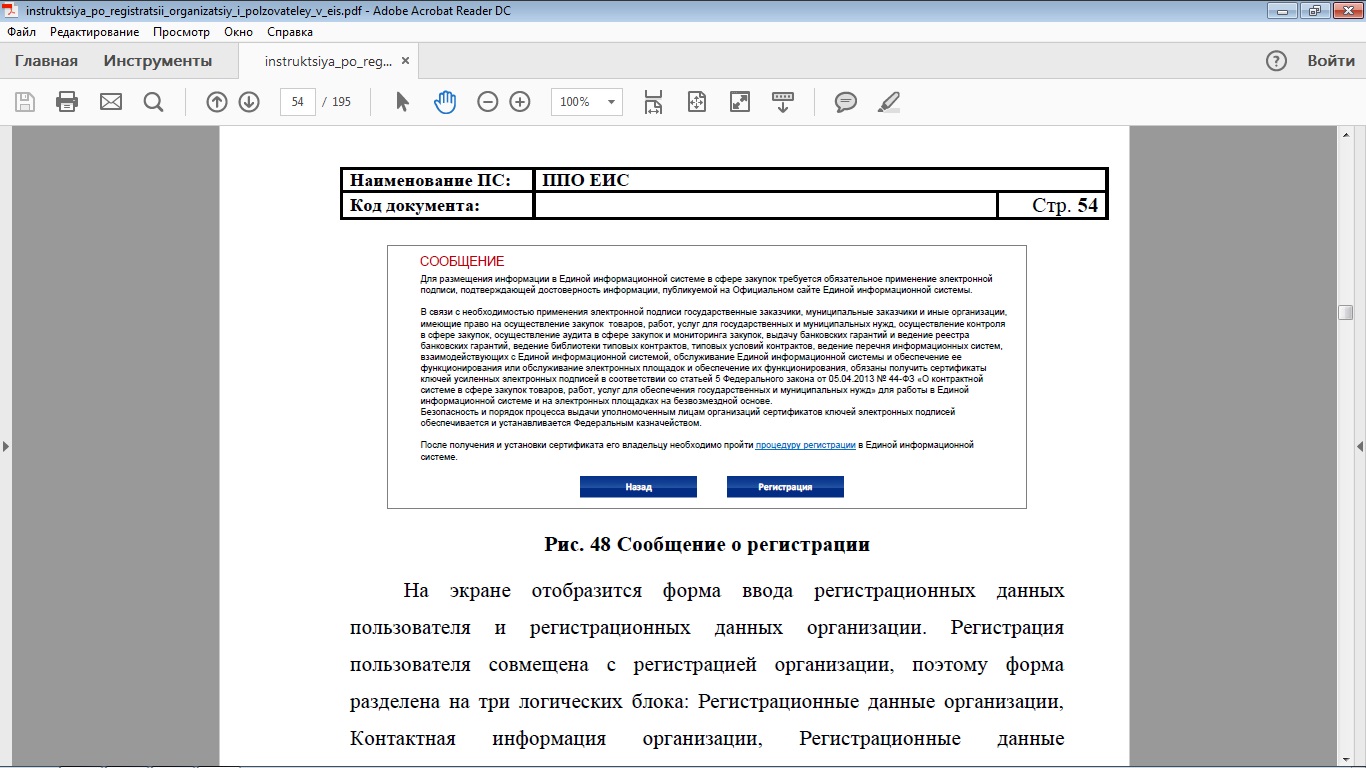The image size is (1366, 768).
Task: Go to next page with down arrow
Action: (x=249, y=102)
